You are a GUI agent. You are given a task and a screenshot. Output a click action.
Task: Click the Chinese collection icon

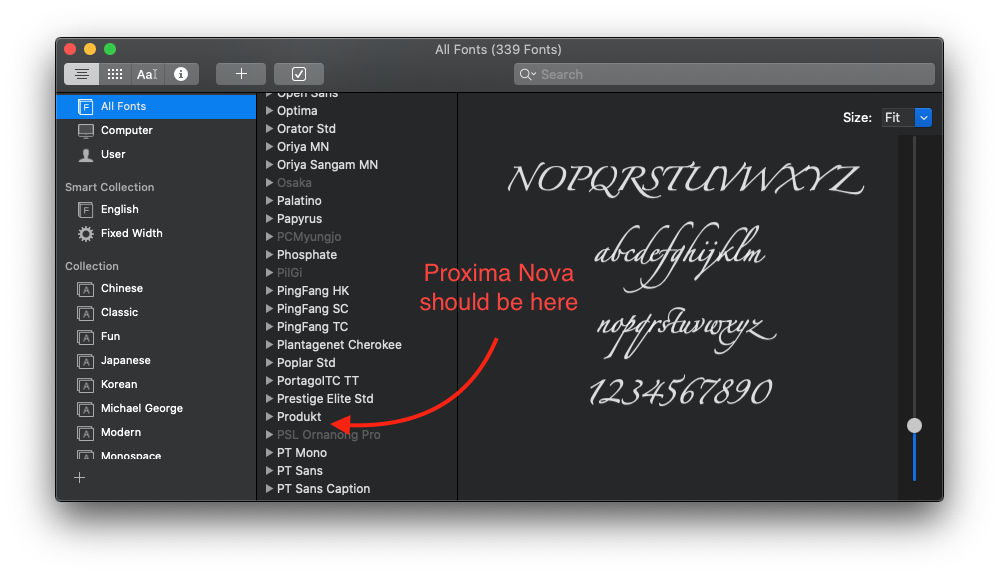pyautogui.click(x=85, y=289)
